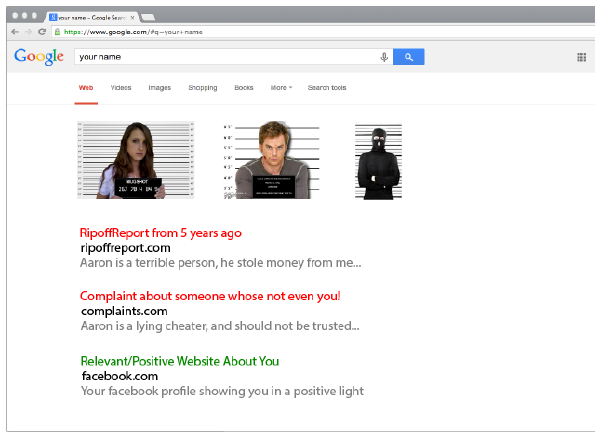Screen dimensions: 595x437
Task: Close the 'your name - Google Search' tab
Action: pos(132,17)
